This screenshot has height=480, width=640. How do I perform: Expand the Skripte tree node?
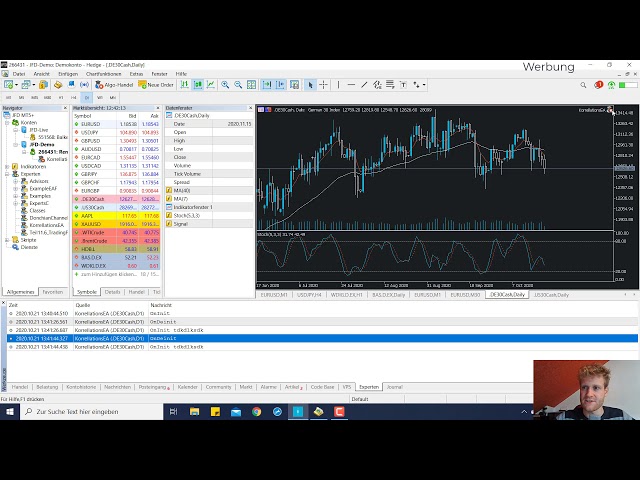pyautogui.click(x=7, y=240)
